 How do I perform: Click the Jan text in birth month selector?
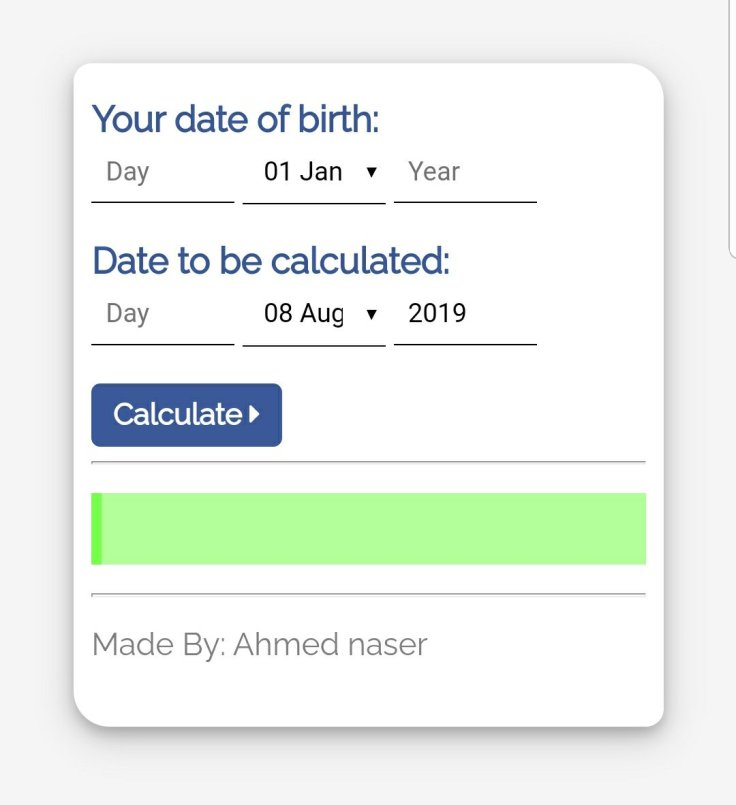(321, 172)
